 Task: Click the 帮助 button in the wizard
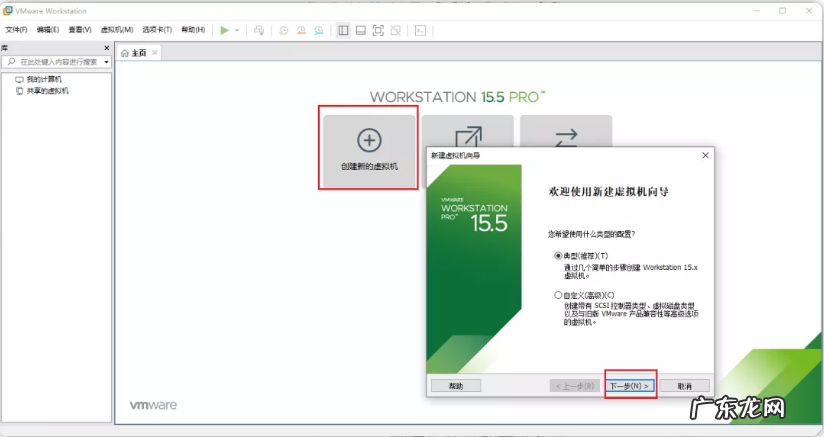(456, 386)
